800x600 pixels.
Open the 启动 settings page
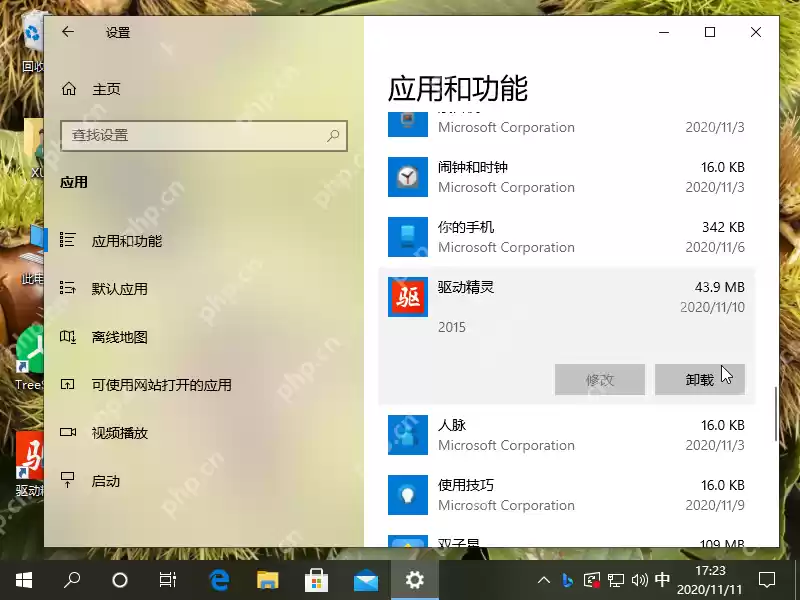click(x=100, y=481)
